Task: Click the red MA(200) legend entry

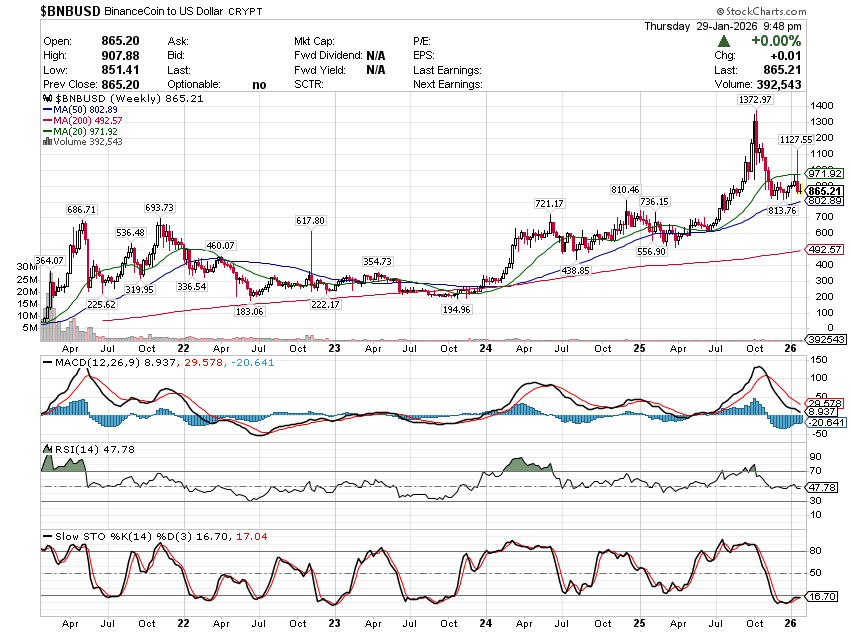Action: [x=82, y=122]
